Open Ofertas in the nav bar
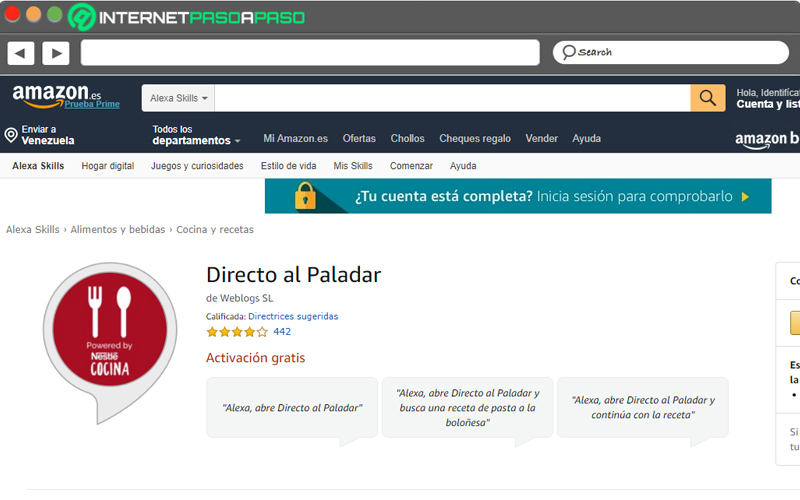800x500 pixels. tap(359, 138)
